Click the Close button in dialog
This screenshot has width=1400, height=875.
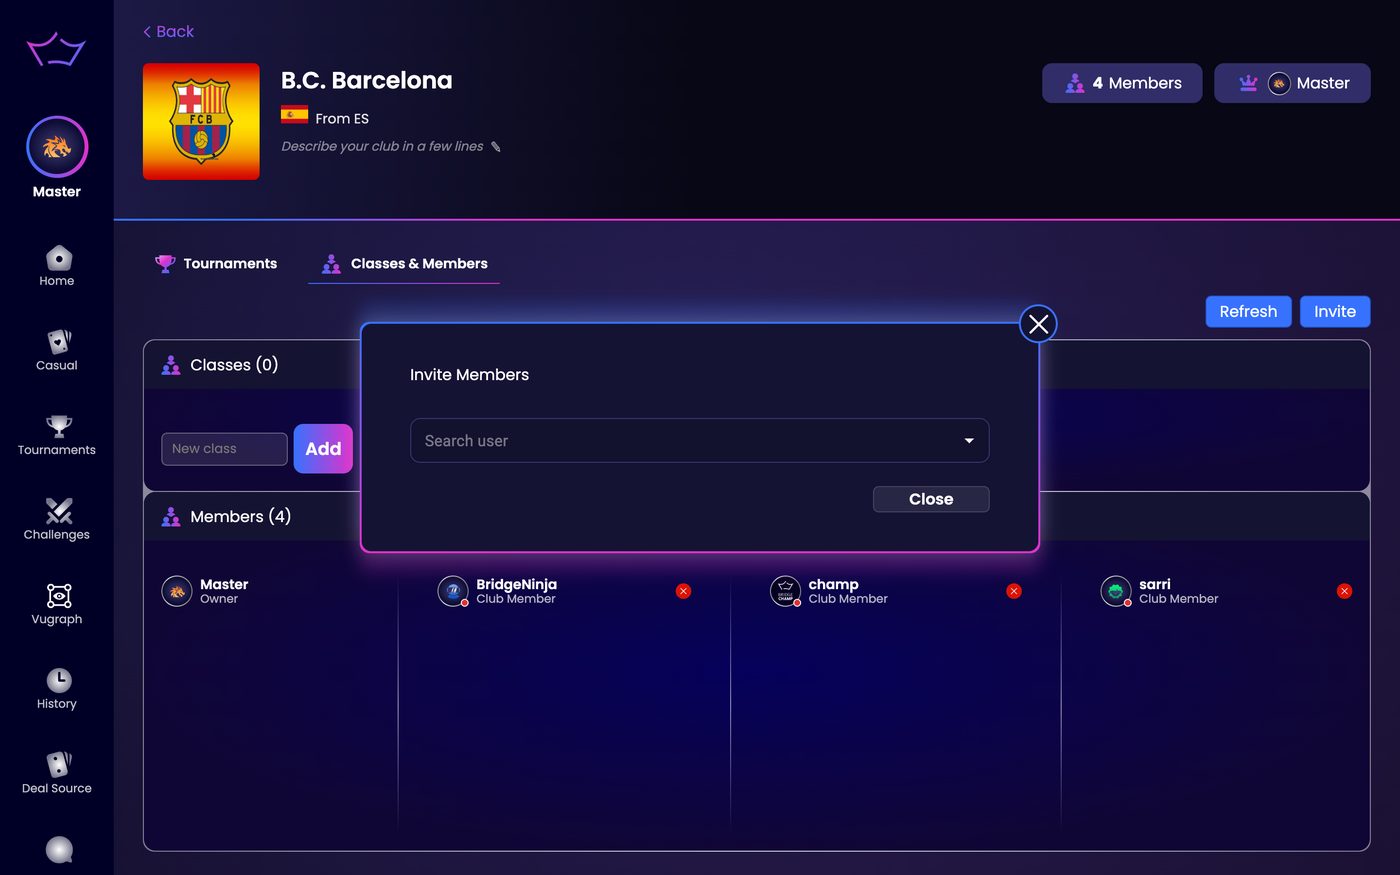[931, 499]
